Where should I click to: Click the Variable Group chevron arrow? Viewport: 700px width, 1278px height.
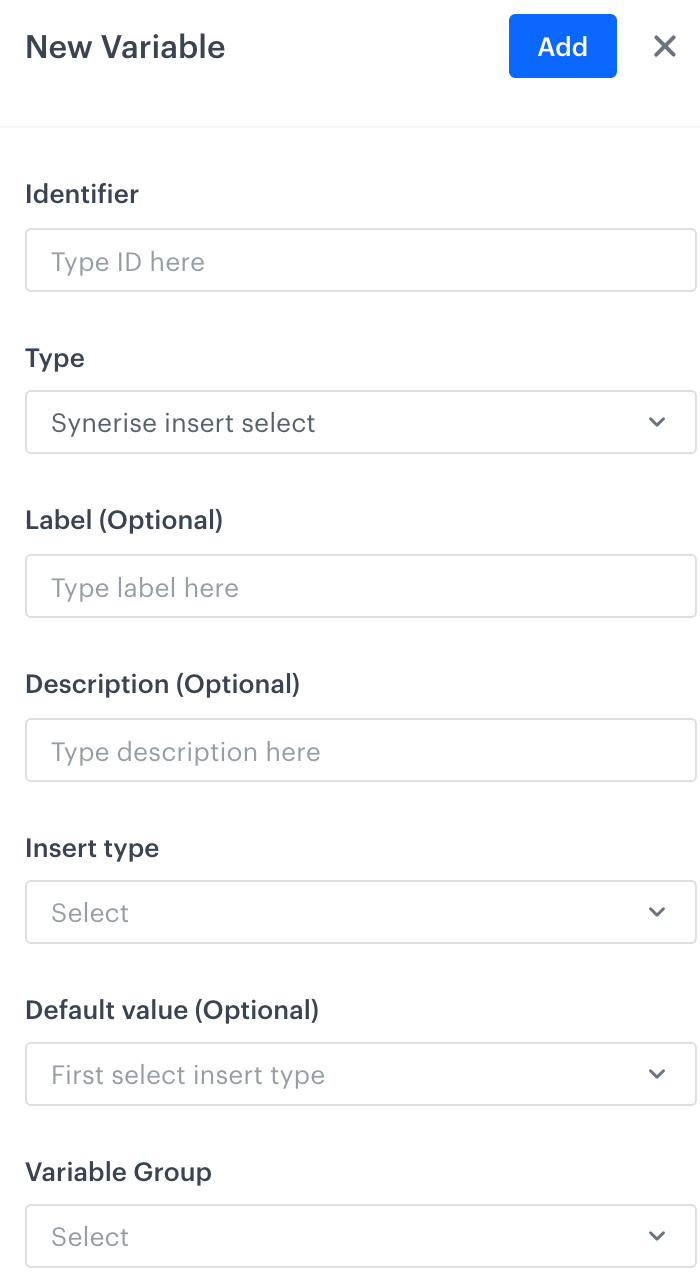pyautogui.click(x=657, y=1236)
